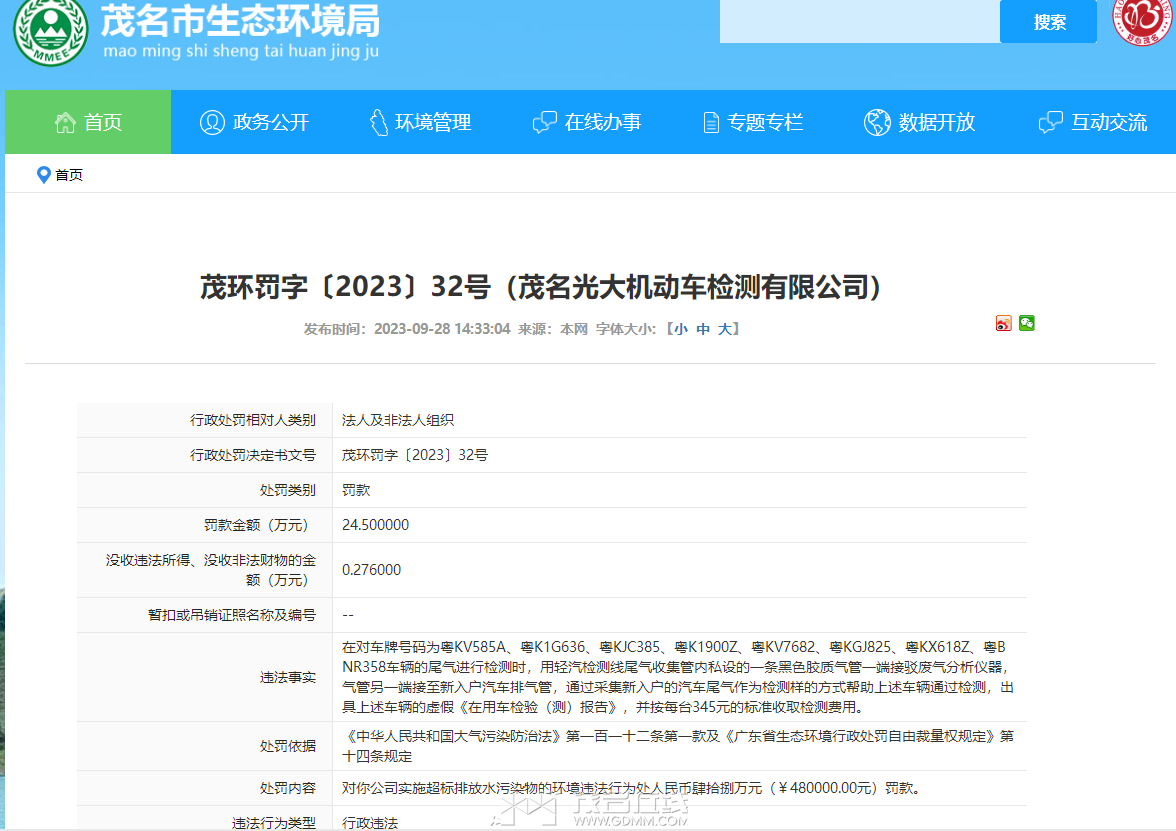Open the 在线办事 menu item
The height and width of the screenshot is (831, 1176).
point(588,122)
